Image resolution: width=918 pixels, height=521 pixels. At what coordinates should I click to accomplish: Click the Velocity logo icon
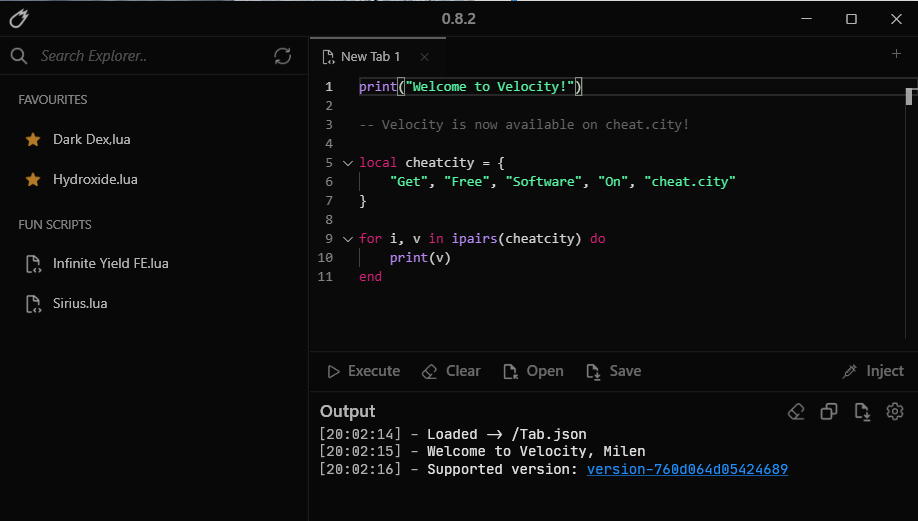(18, 18)
